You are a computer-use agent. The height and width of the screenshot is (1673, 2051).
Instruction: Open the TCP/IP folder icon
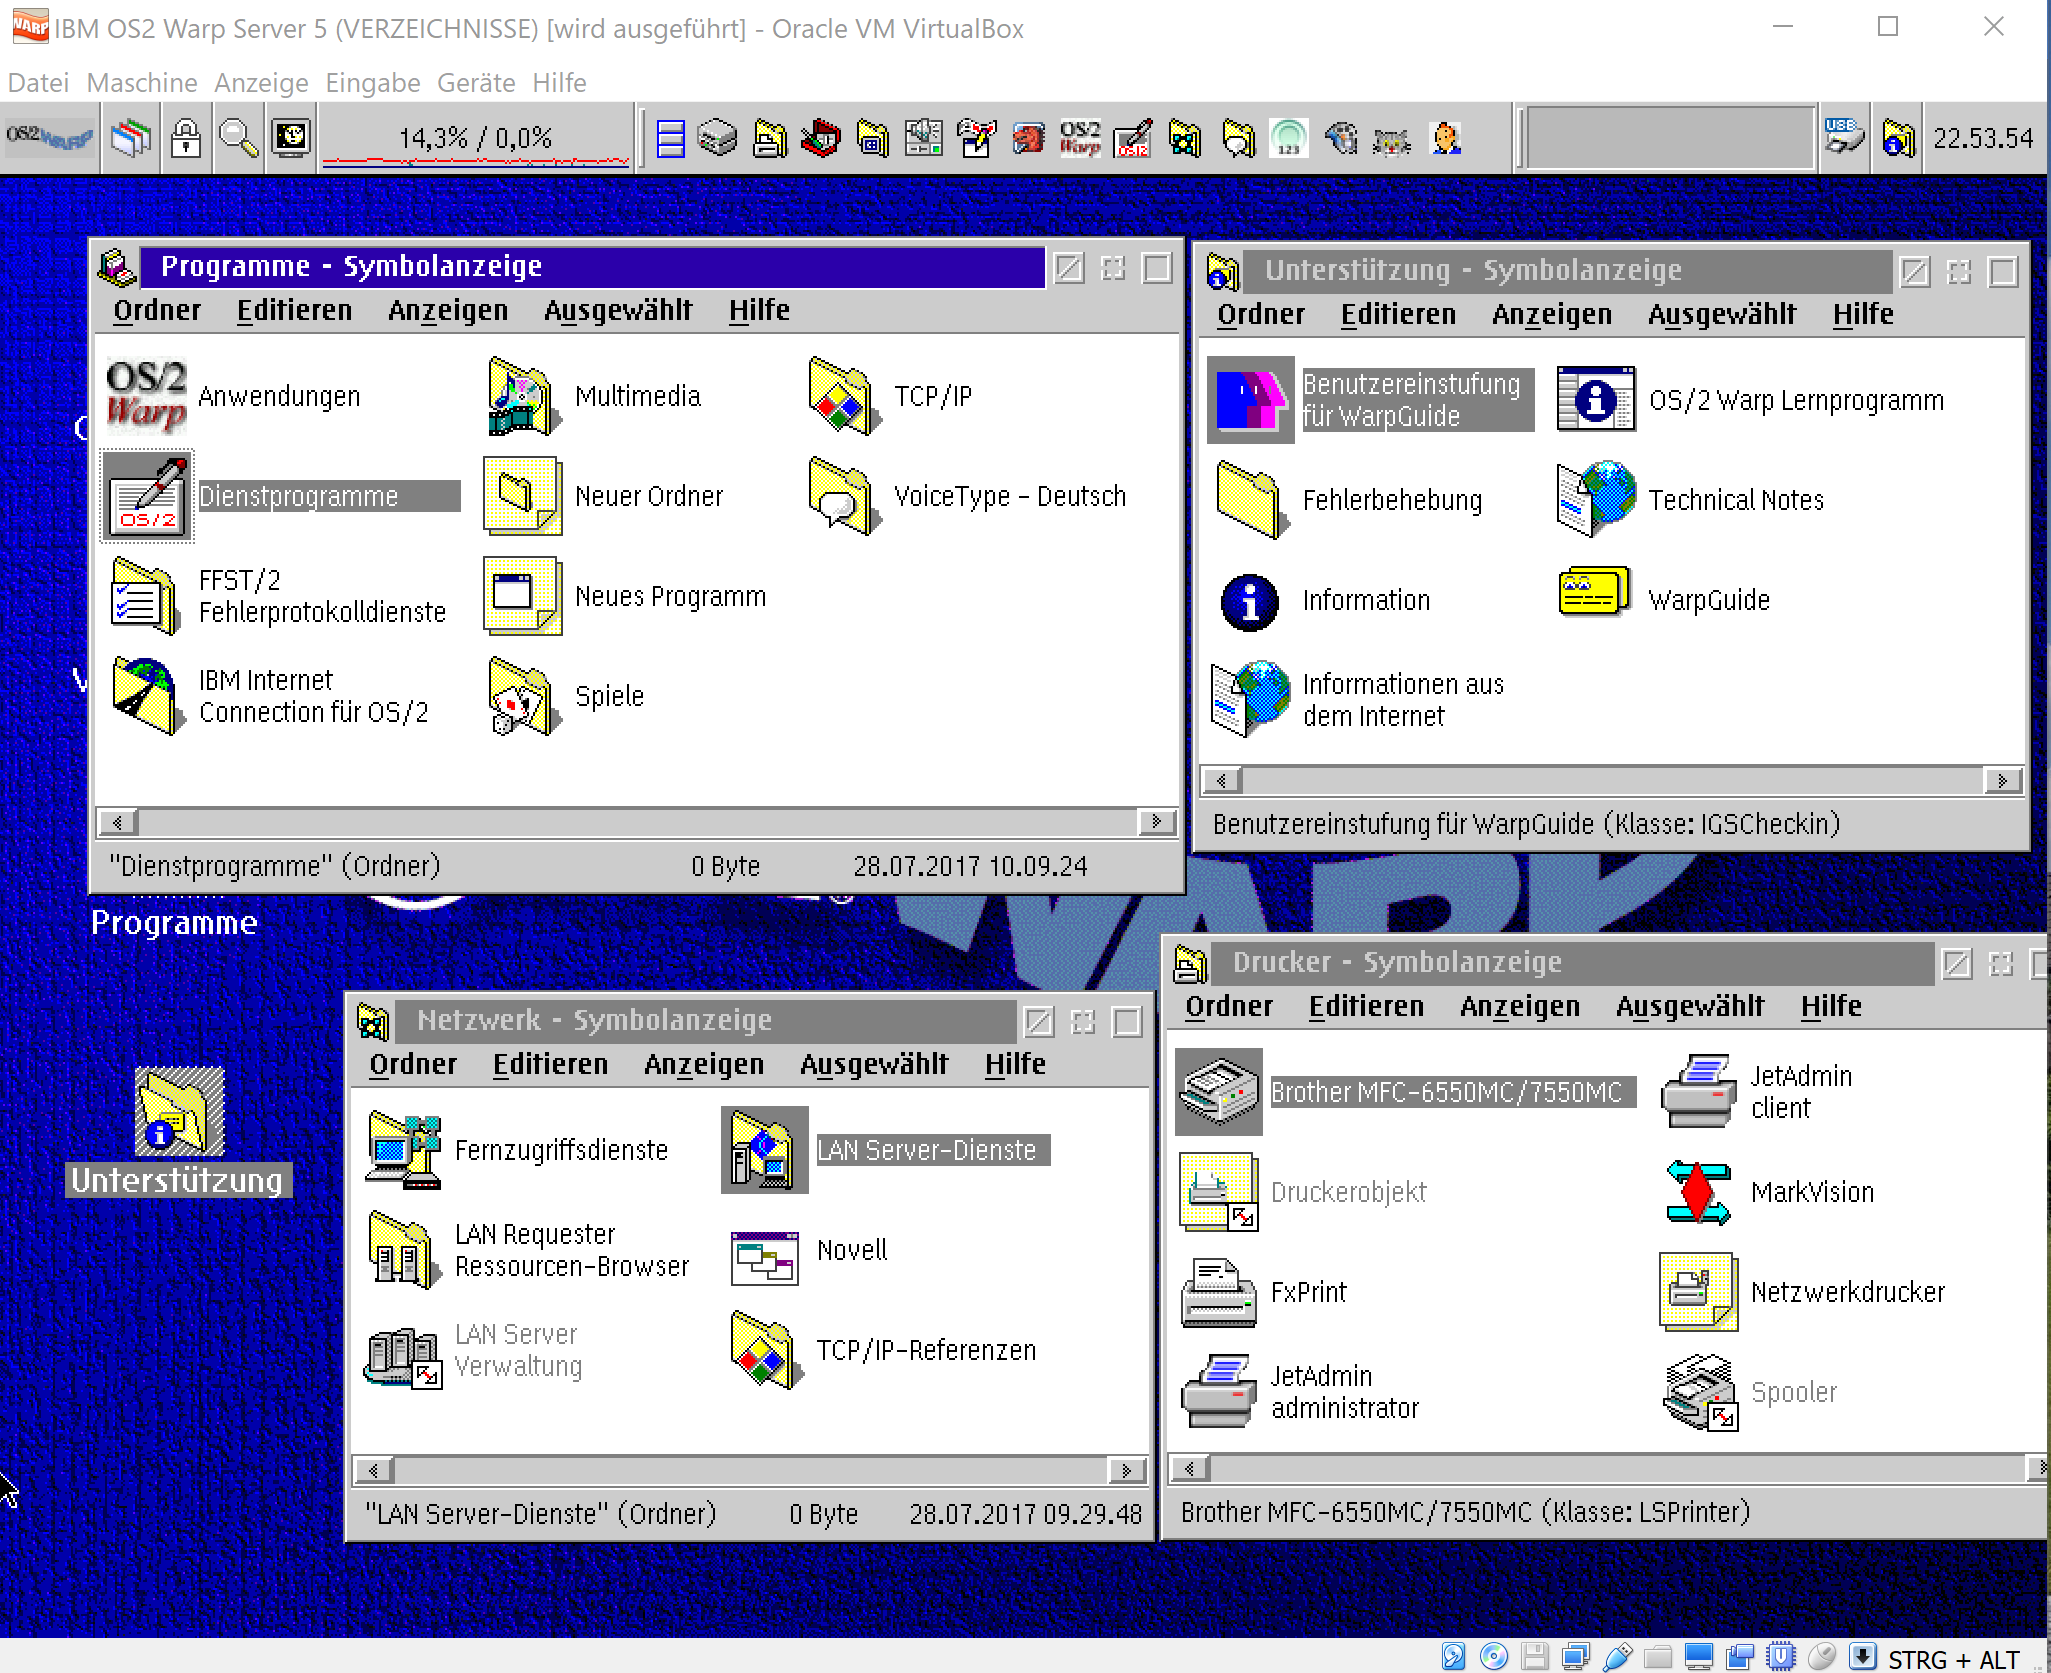coord(844,396)
